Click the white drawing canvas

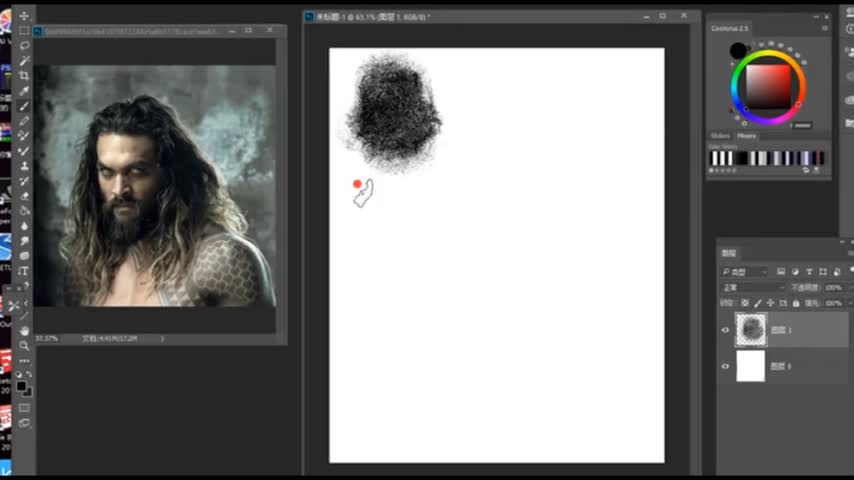pyautogui.click(x=497, y=256)
